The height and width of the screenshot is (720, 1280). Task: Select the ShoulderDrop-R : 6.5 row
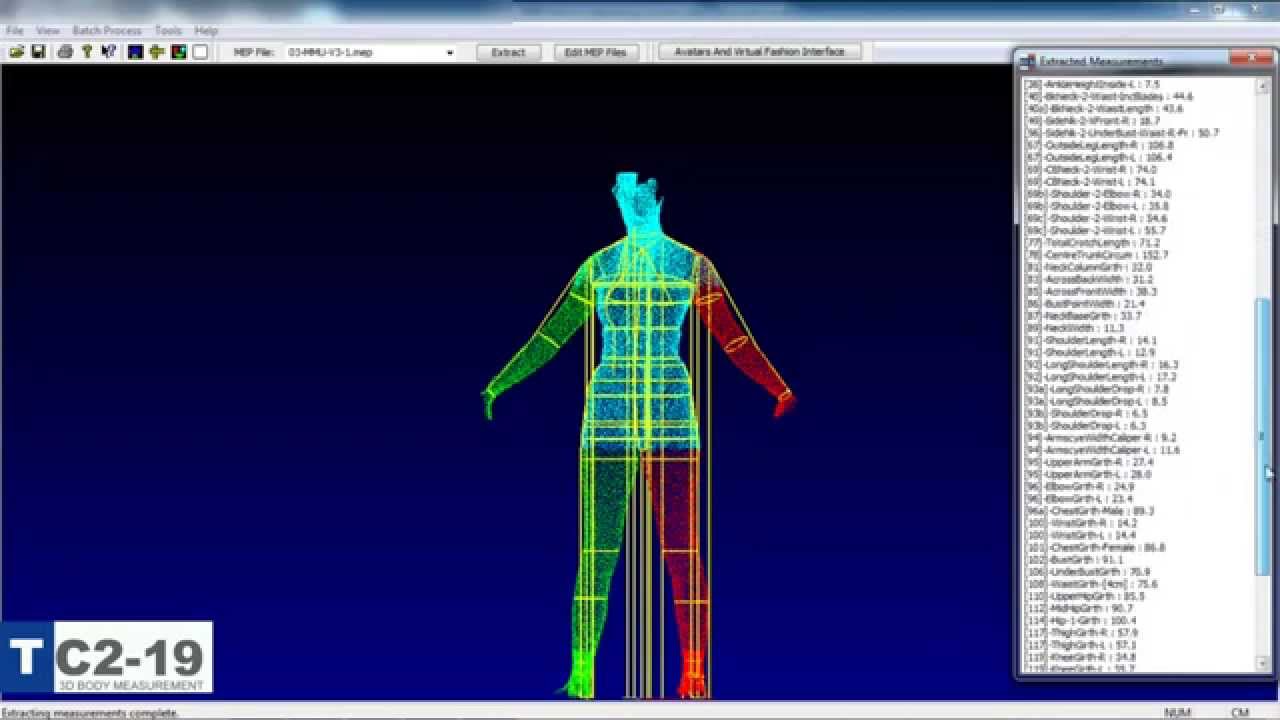1087,413
